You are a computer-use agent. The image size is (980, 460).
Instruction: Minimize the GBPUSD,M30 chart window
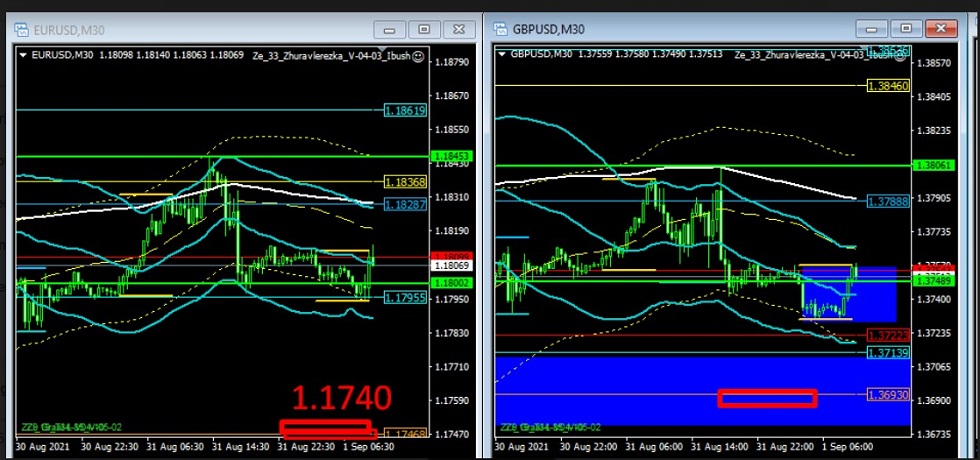coord(871,29)
